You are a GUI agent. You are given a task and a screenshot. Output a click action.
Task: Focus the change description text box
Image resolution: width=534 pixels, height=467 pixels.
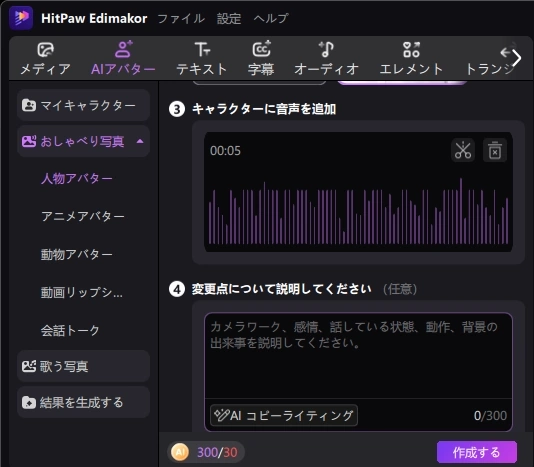pyautogui.click(x=358, y=356)
